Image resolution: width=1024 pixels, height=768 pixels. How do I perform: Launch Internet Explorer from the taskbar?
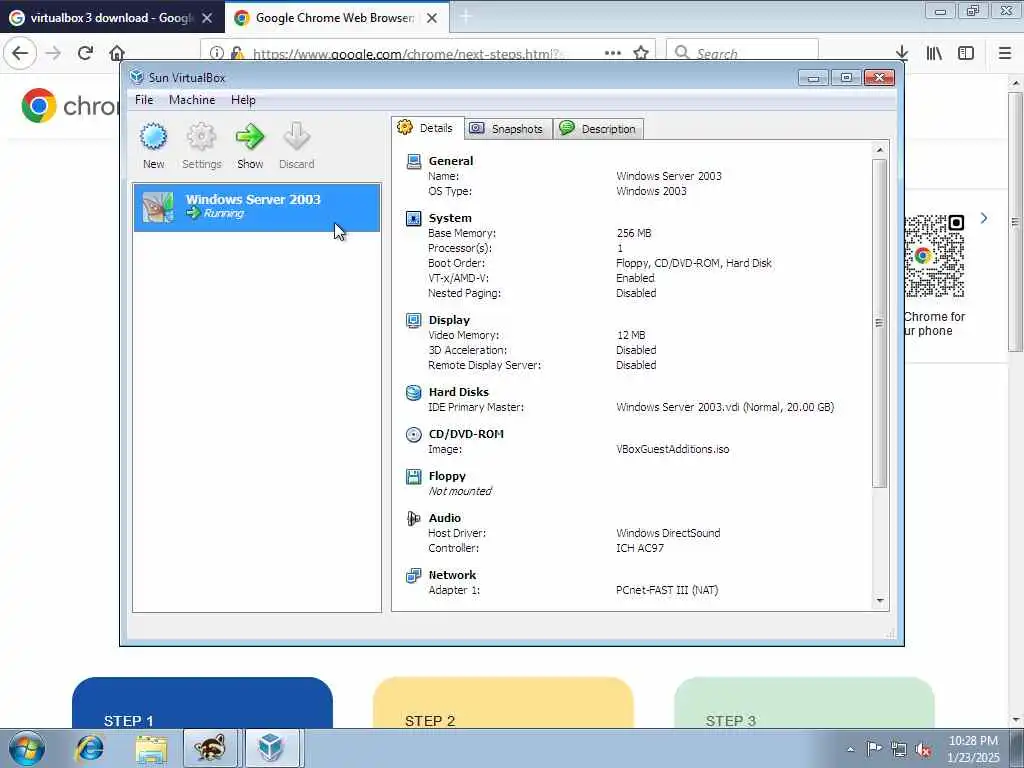click(x=89, y=748)
